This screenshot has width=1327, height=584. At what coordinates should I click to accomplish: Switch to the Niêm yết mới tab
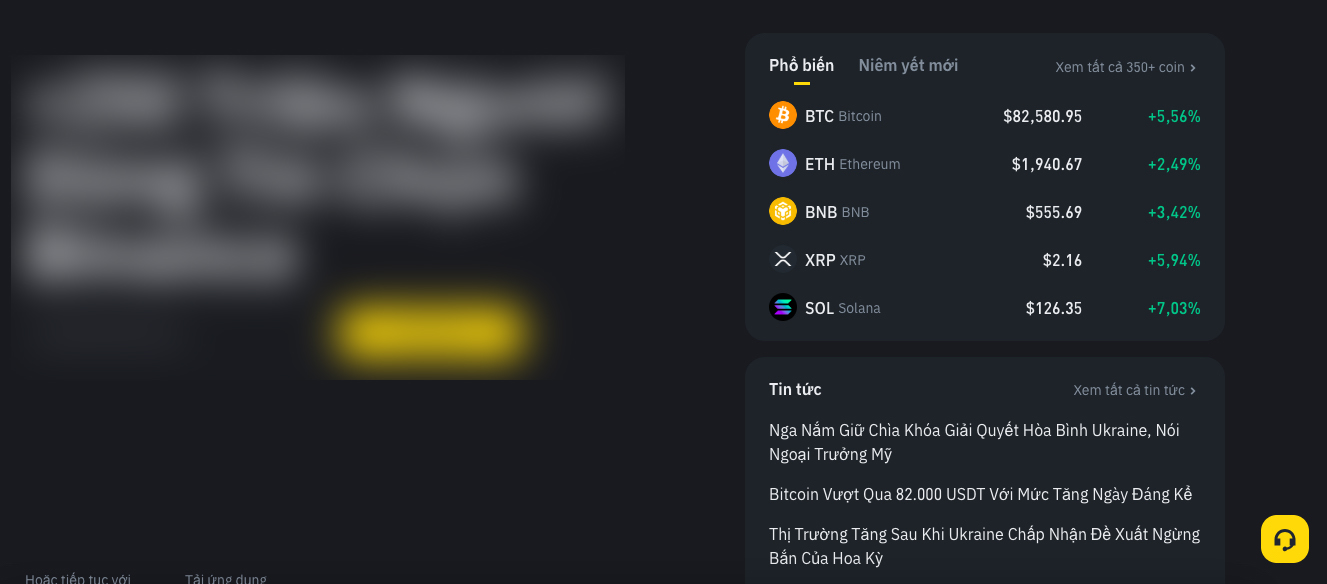(908, 66)
